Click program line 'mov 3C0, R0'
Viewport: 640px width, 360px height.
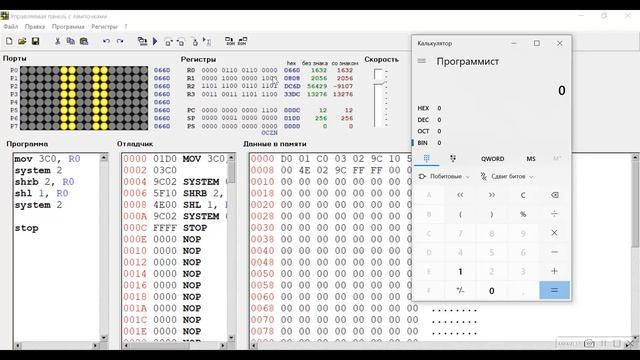47,159
